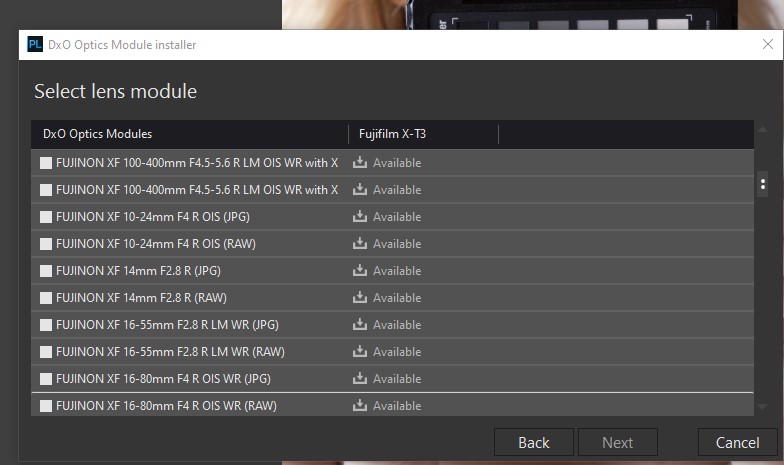Click the 'FUJINON XF 14mm F2.8 R (JPG)' label
The width and height of the screenshot is (784, 465).
pos(138,271)
